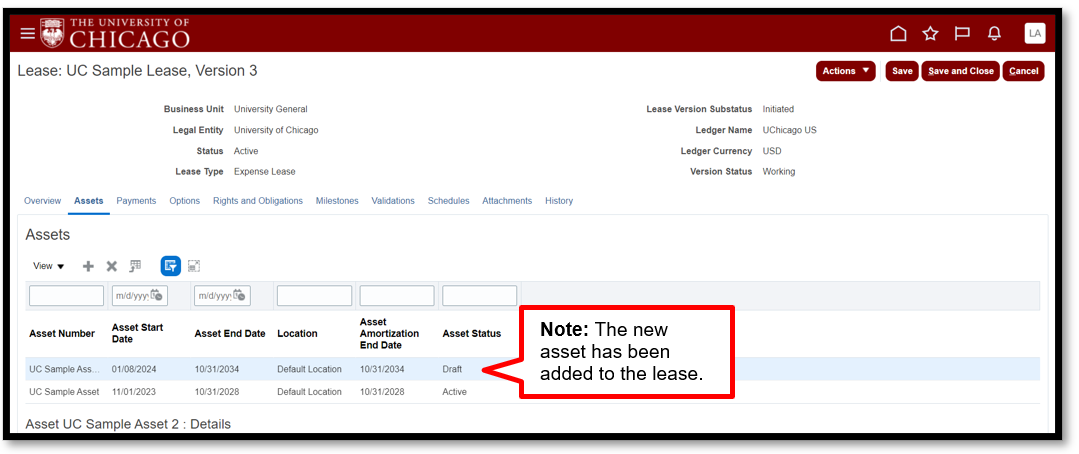Click the Asset End Date filter field

[x=213, y=296]
